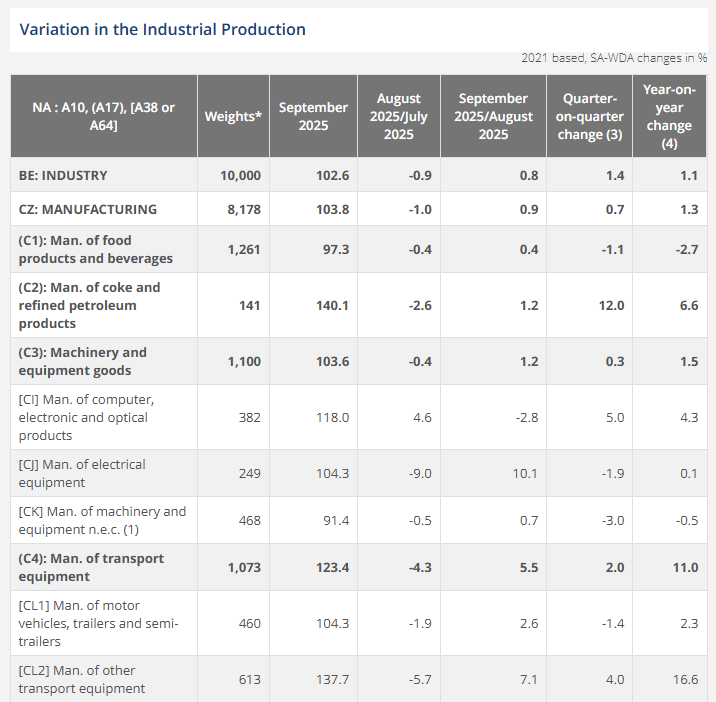Click the 'CZ: MANUFACTURING' row label
The width and height of the screenshot is (716, 702).
point(88,209)
